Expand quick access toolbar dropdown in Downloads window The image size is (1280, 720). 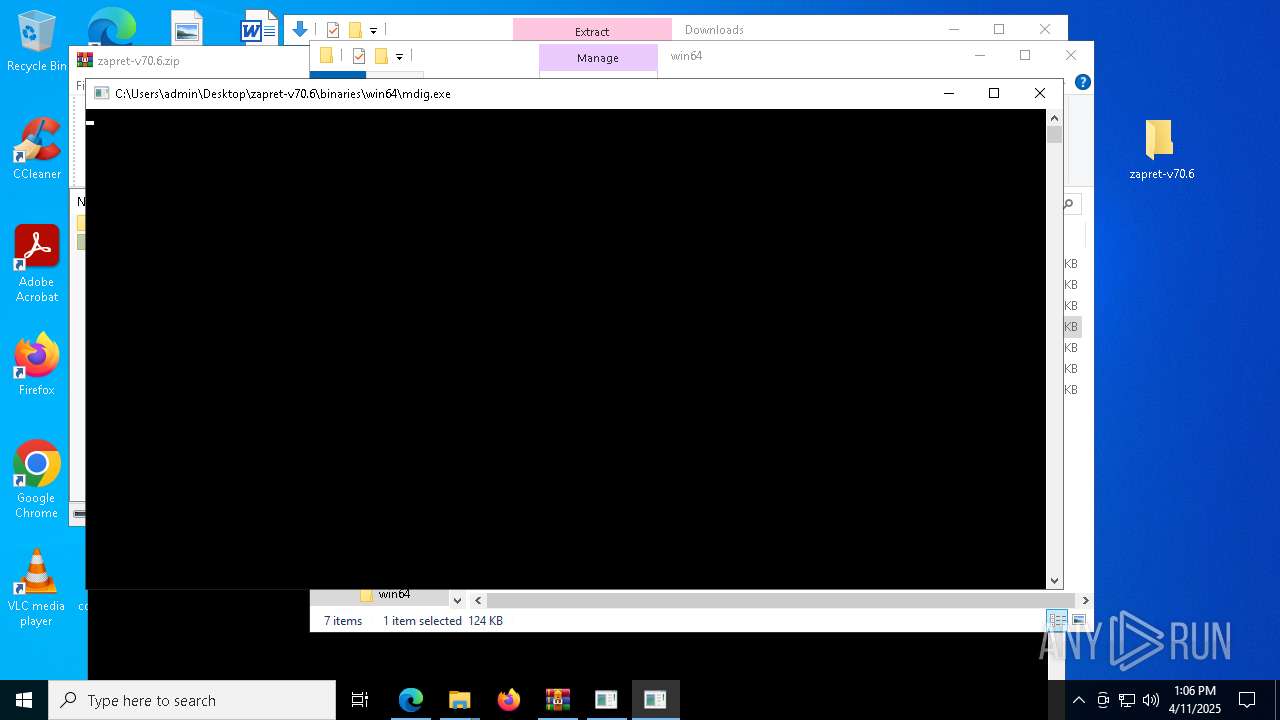[373, 31]
